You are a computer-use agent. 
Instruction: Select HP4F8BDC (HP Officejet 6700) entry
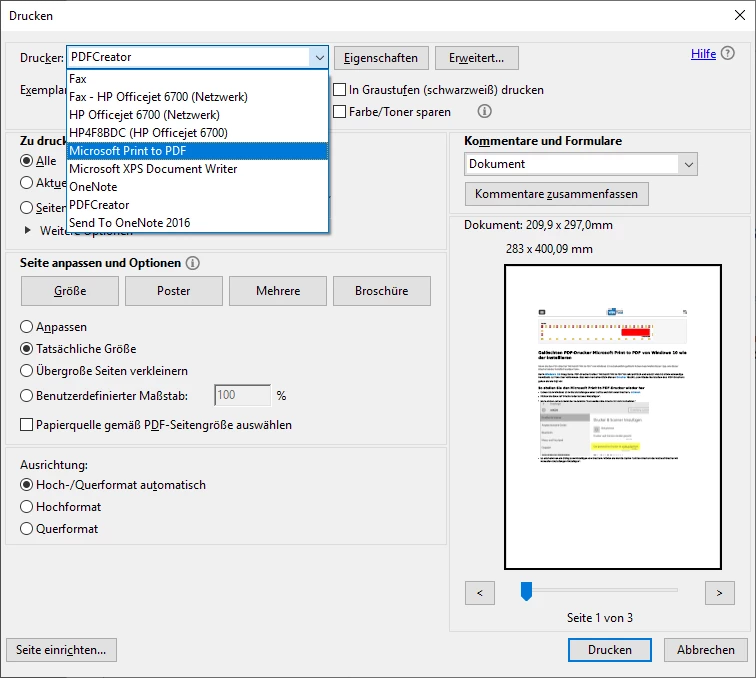tap(198, 133)
